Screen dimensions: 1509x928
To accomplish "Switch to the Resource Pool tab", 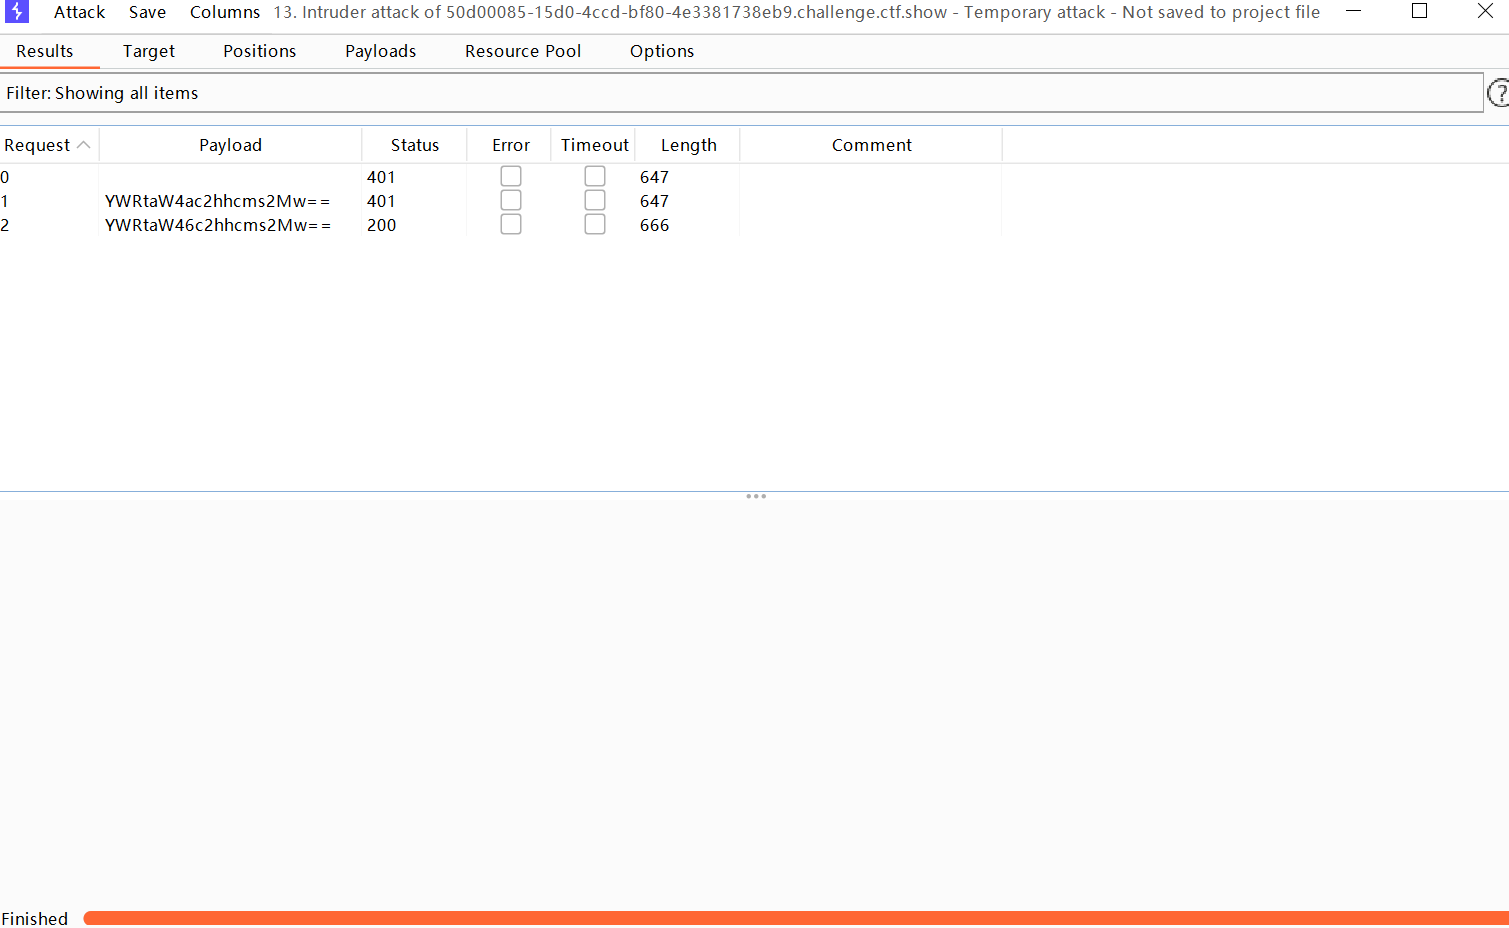I will 523,51.
